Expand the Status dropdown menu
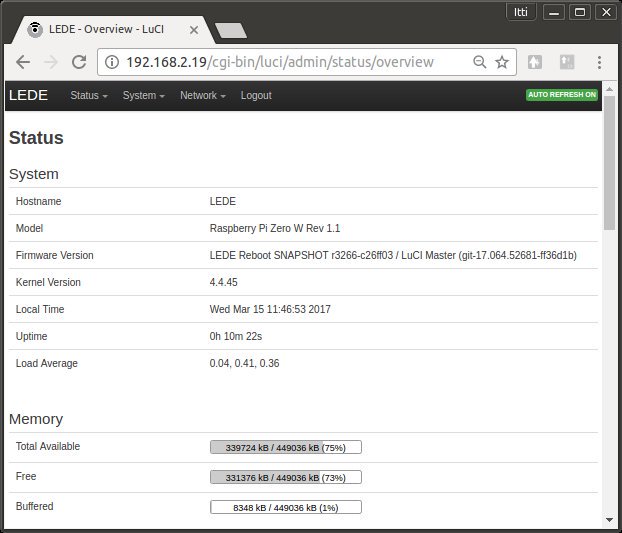Image resolution: width=622 pixels, height=533 pixels. click(x=89, y=96)
